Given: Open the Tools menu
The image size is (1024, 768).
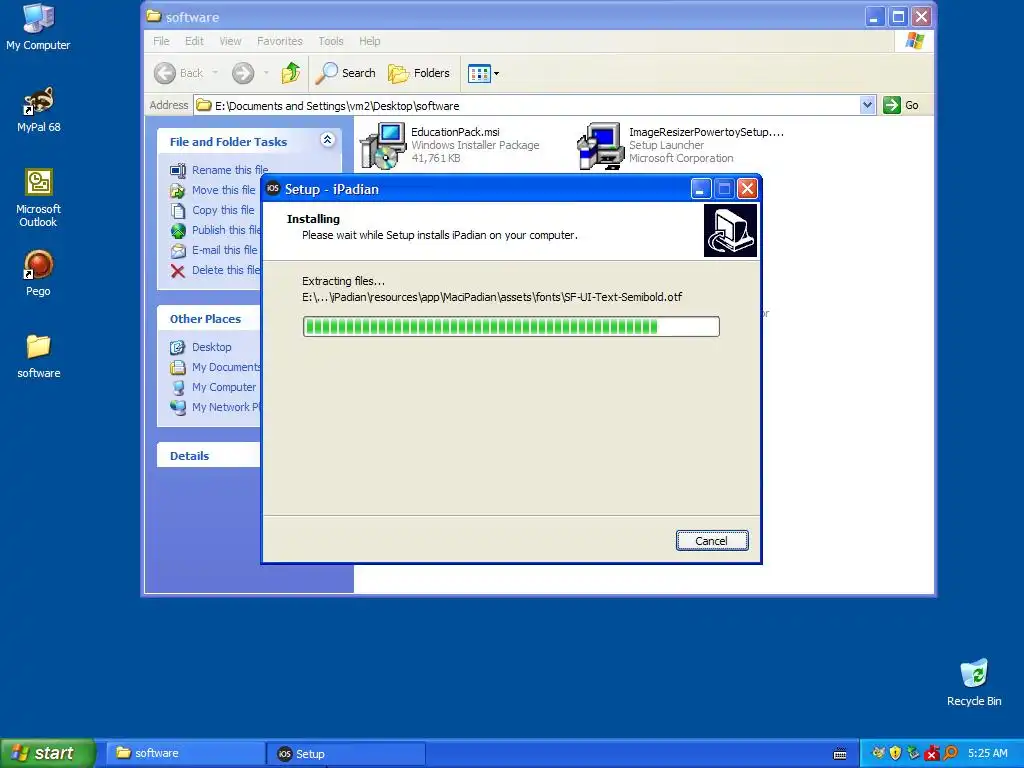Looking at the screenshot, I should tap(331, 41).
